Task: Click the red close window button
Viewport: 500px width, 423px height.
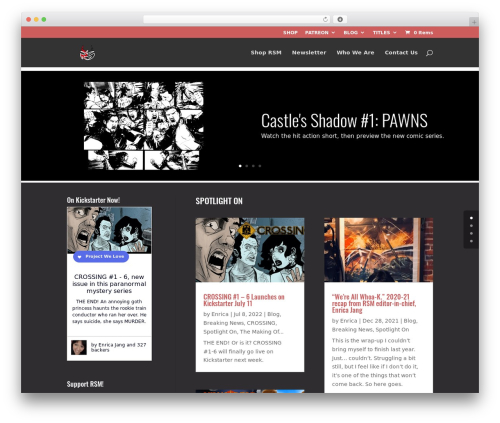Action: (x=29, y=19)
